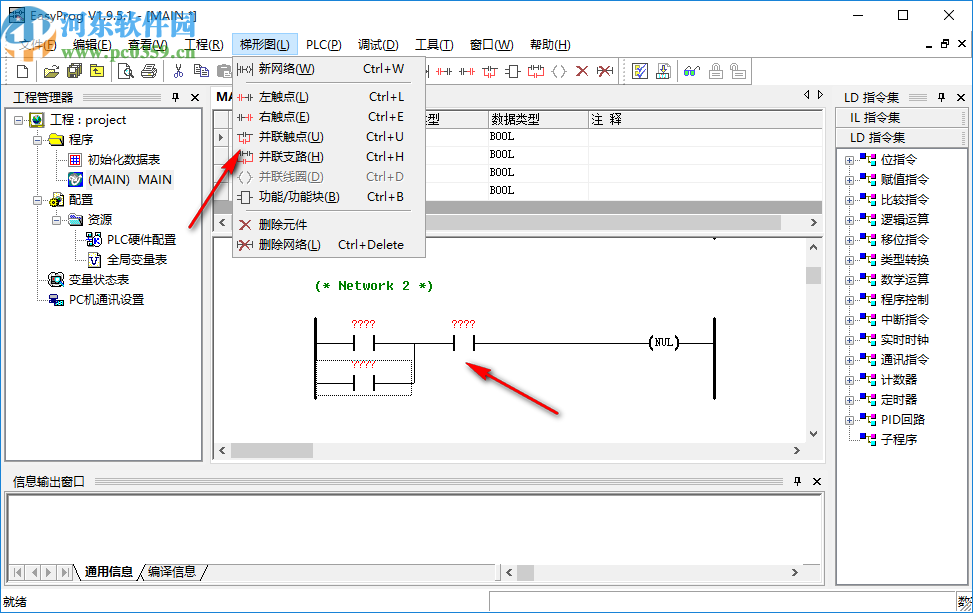Insert left contact from toolbar
This screenshot has height=613, width=973.
point(443,72)
